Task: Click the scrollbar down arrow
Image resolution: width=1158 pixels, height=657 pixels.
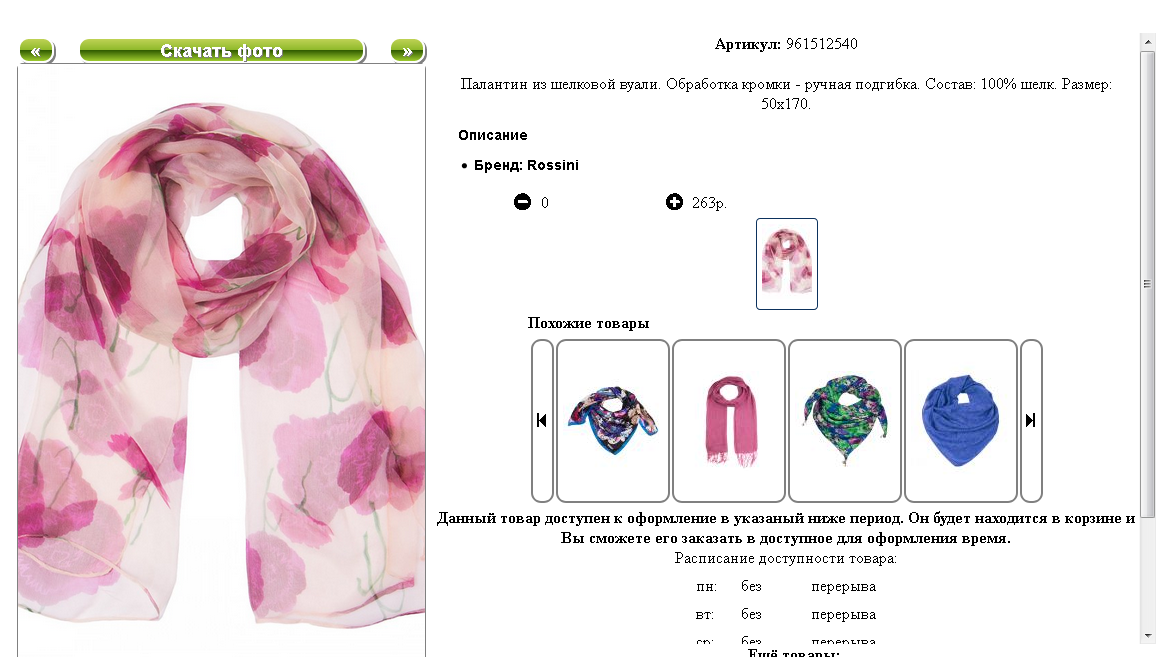Action: tap(1147, 635)
